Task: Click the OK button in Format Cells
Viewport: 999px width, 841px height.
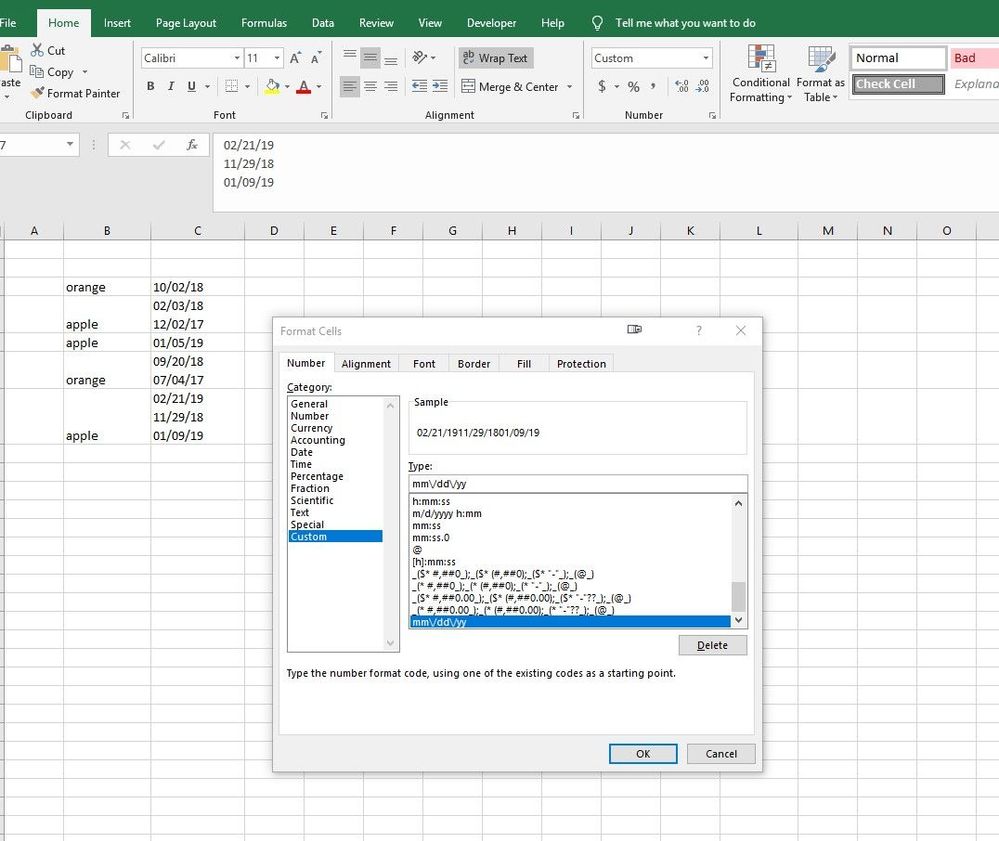Action: coord(643,753)
